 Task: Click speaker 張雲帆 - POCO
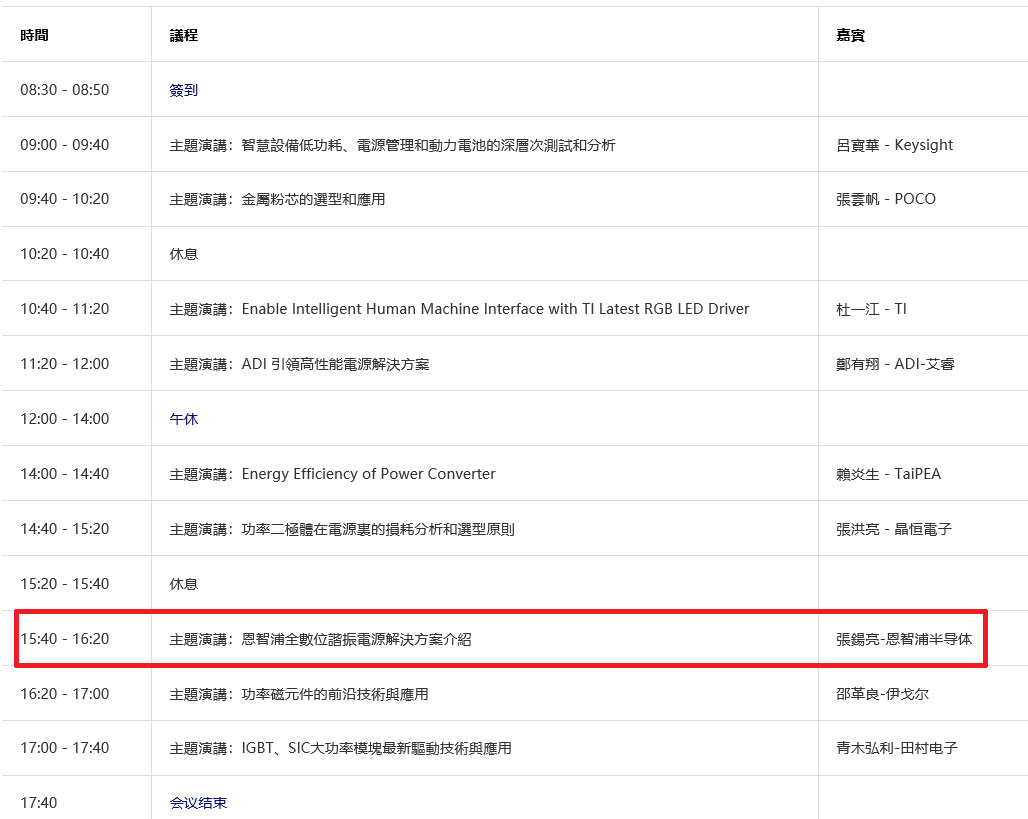885,199
